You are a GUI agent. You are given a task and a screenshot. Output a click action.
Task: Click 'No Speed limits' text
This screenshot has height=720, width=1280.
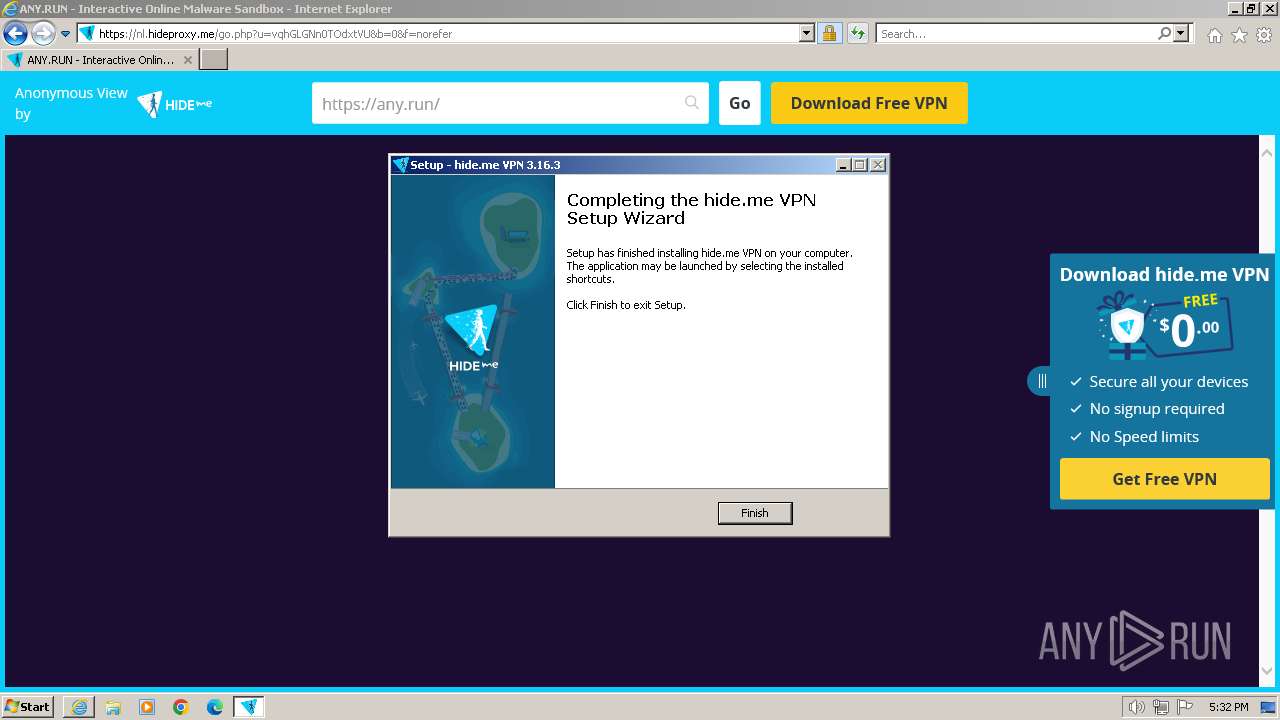coord(1144,437)
